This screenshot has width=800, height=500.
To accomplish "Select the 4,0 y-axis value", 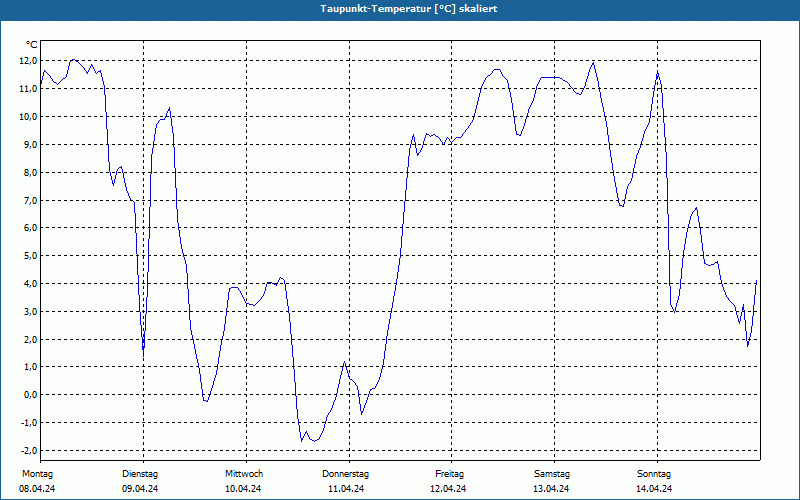I will pos(30,284).
